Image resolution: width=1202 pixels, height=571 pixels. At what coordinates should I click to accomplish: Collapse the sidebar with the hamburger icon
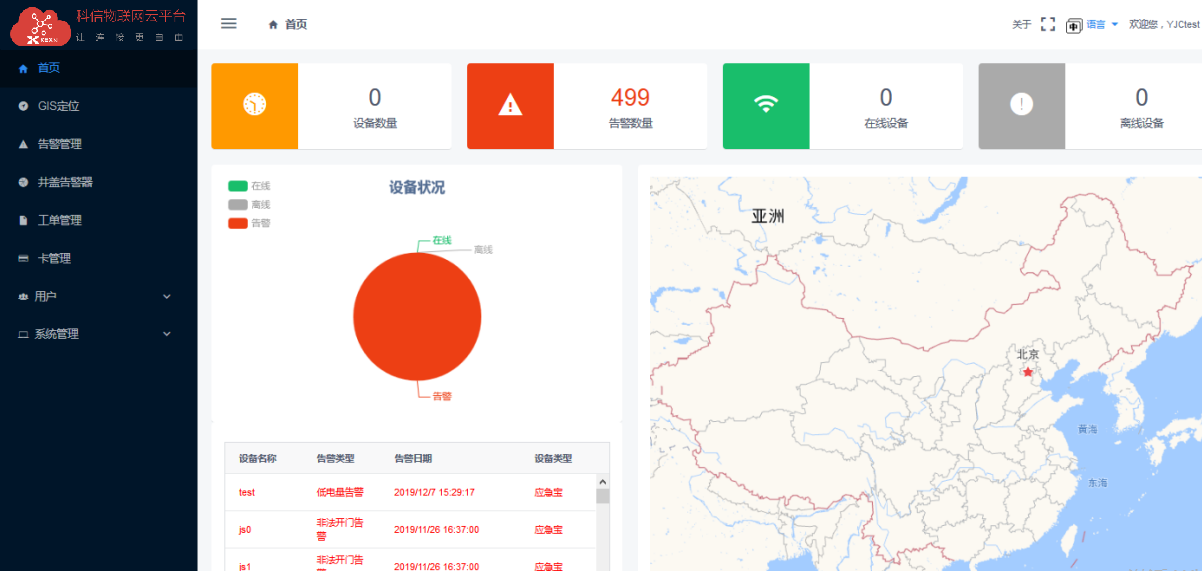pos(229,24)
